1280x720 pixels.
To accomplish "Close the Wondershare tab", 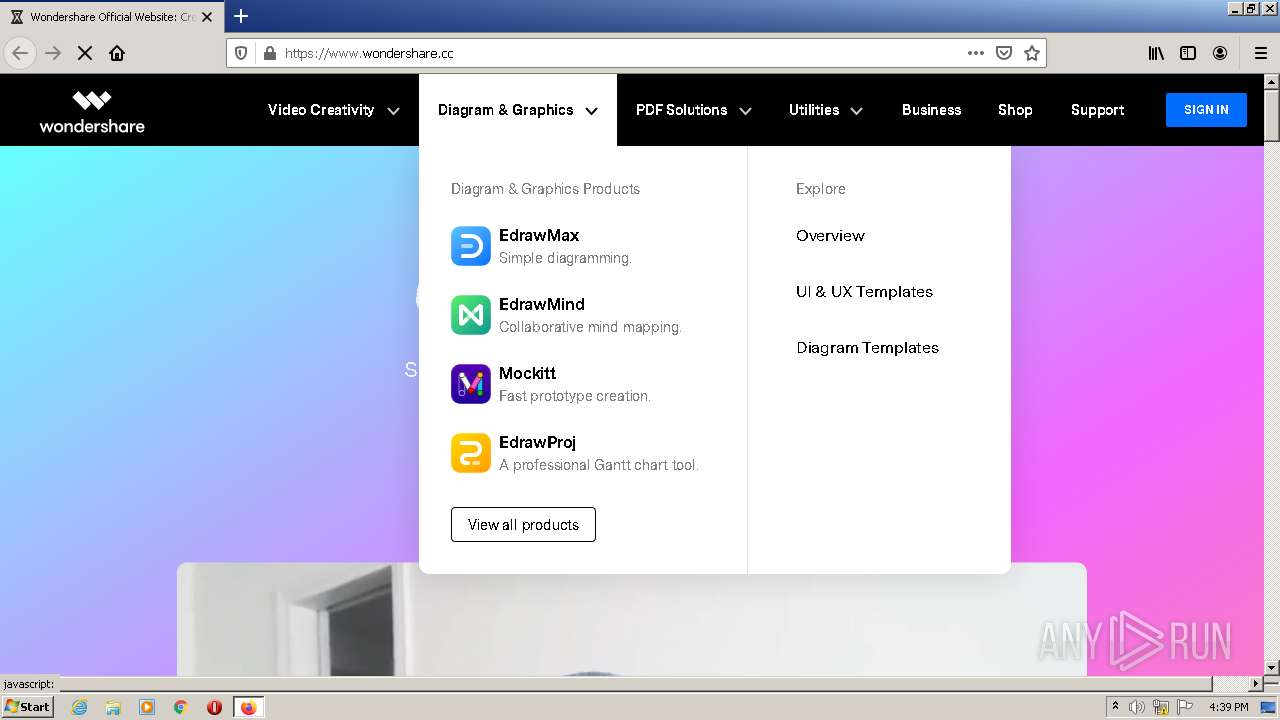I will click(207, 17).
